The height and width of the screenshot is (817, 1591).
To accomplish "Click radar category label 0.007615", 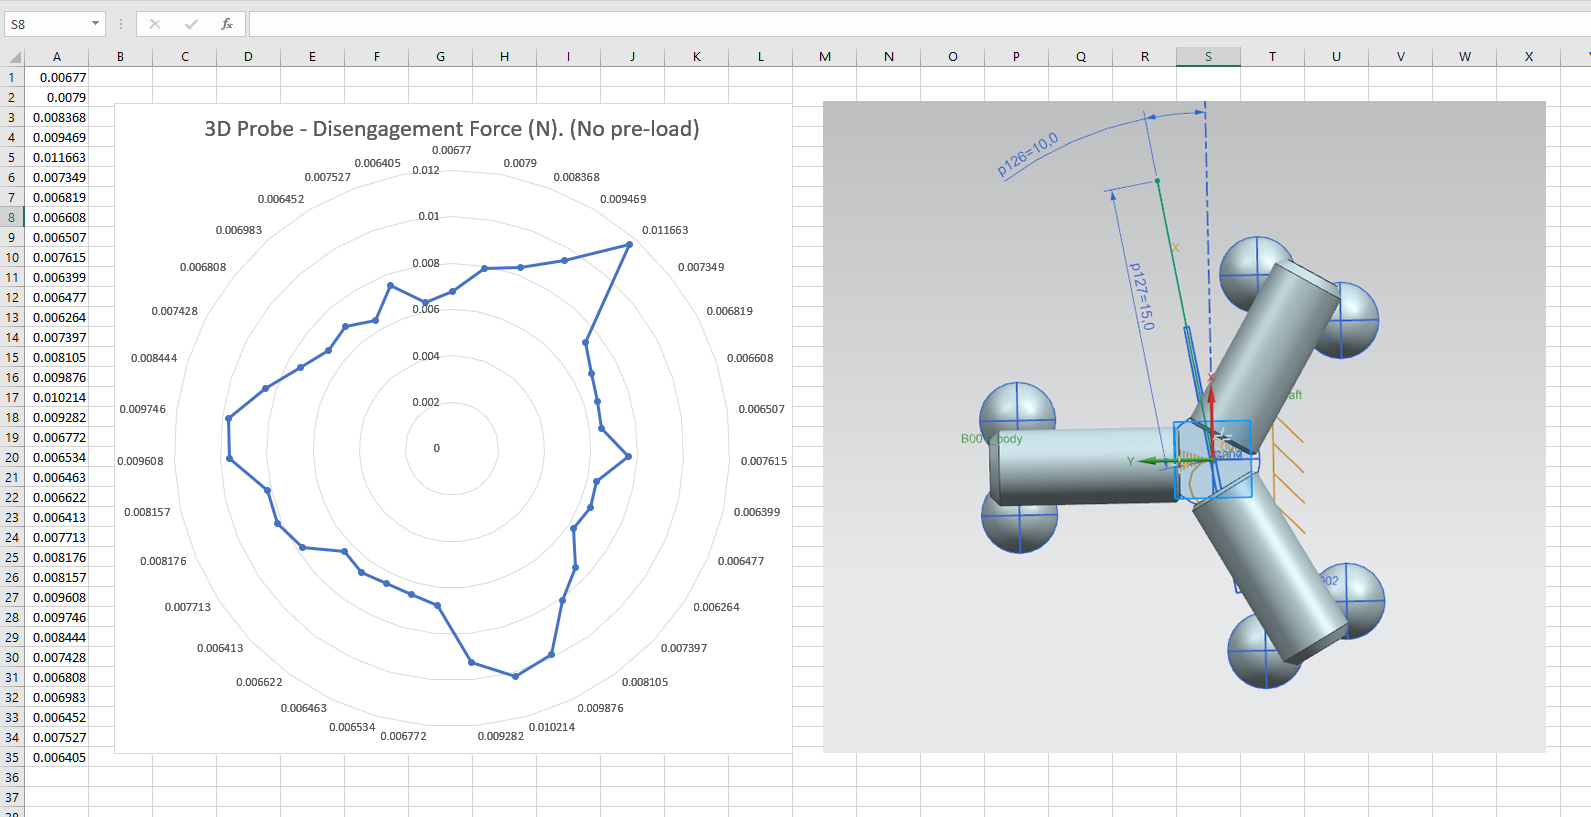I will [764, 461].
